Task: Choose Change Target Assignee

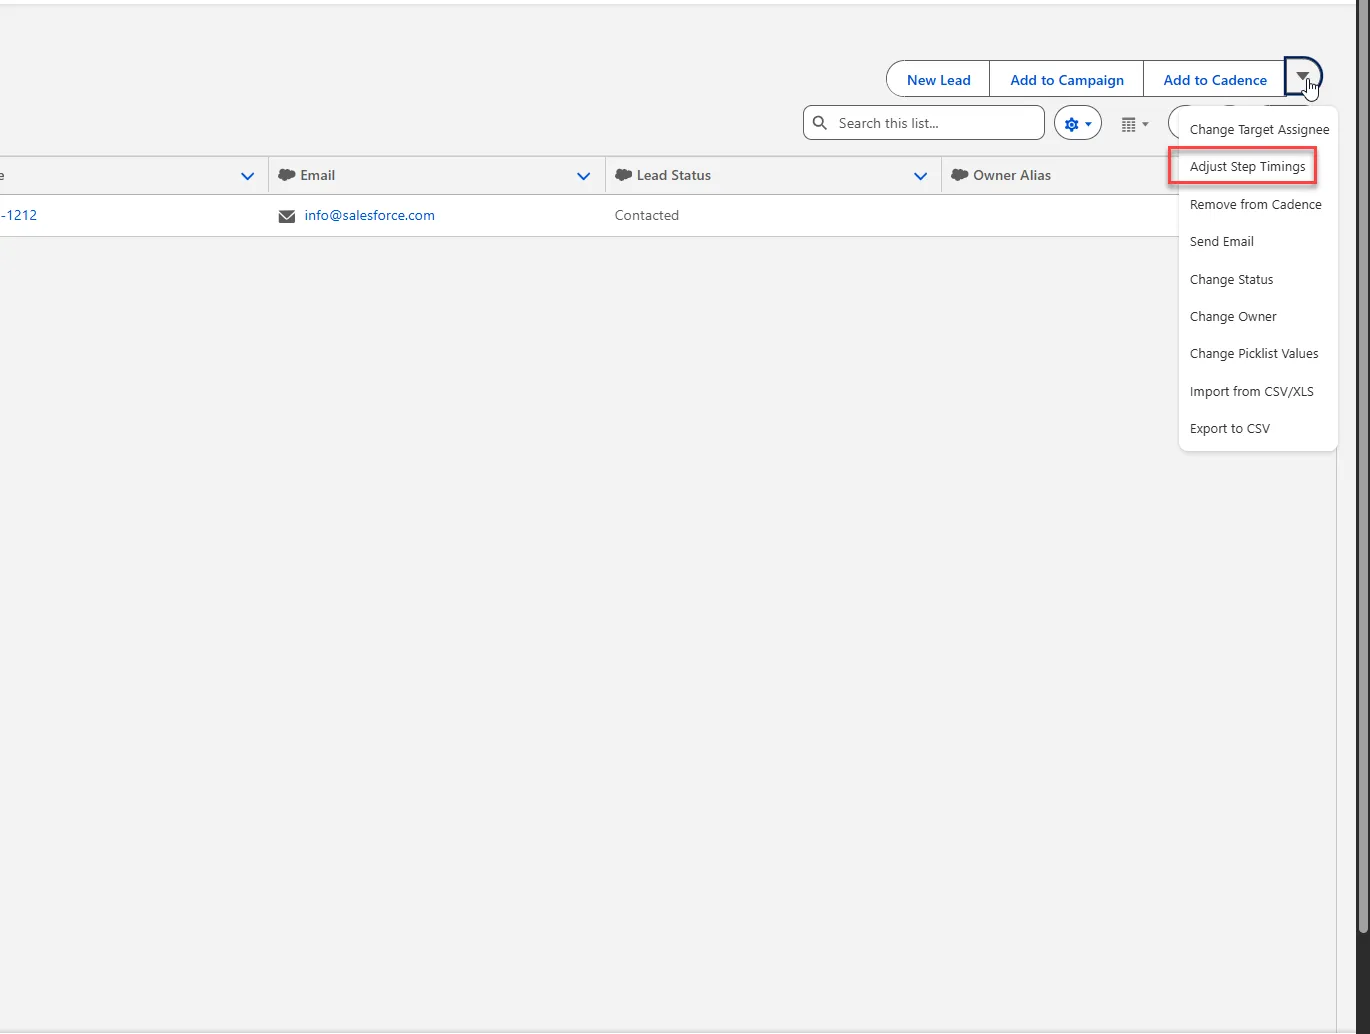Action: pos(1259,130)
